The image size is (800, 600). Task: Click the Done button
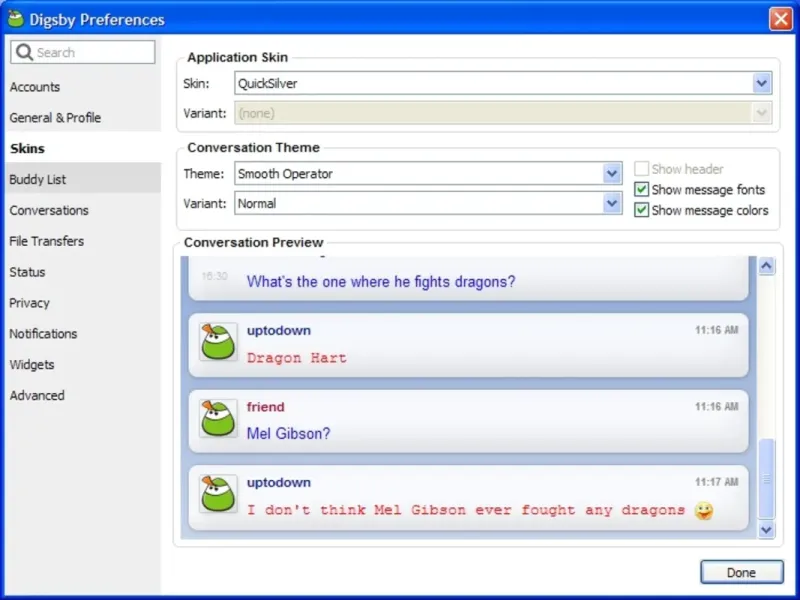click(x=741, y=572)
